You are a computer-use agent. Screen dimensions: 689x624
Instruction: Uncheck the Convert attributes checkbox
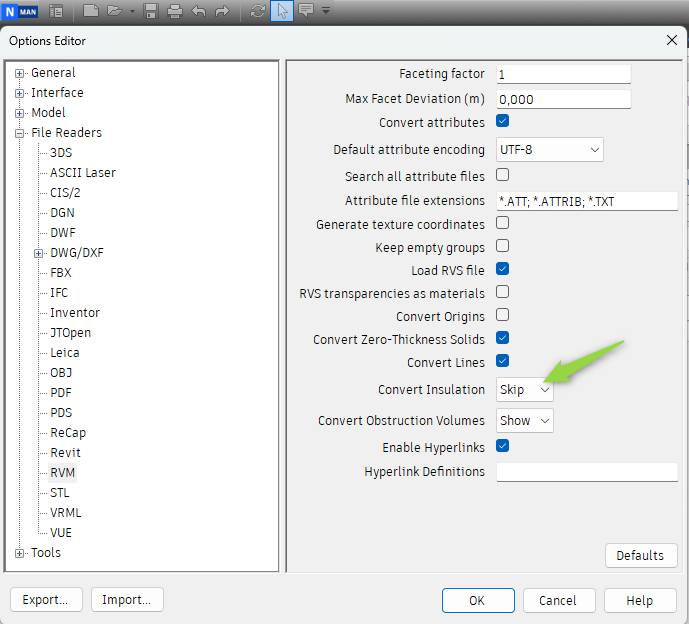pos(503,121)
